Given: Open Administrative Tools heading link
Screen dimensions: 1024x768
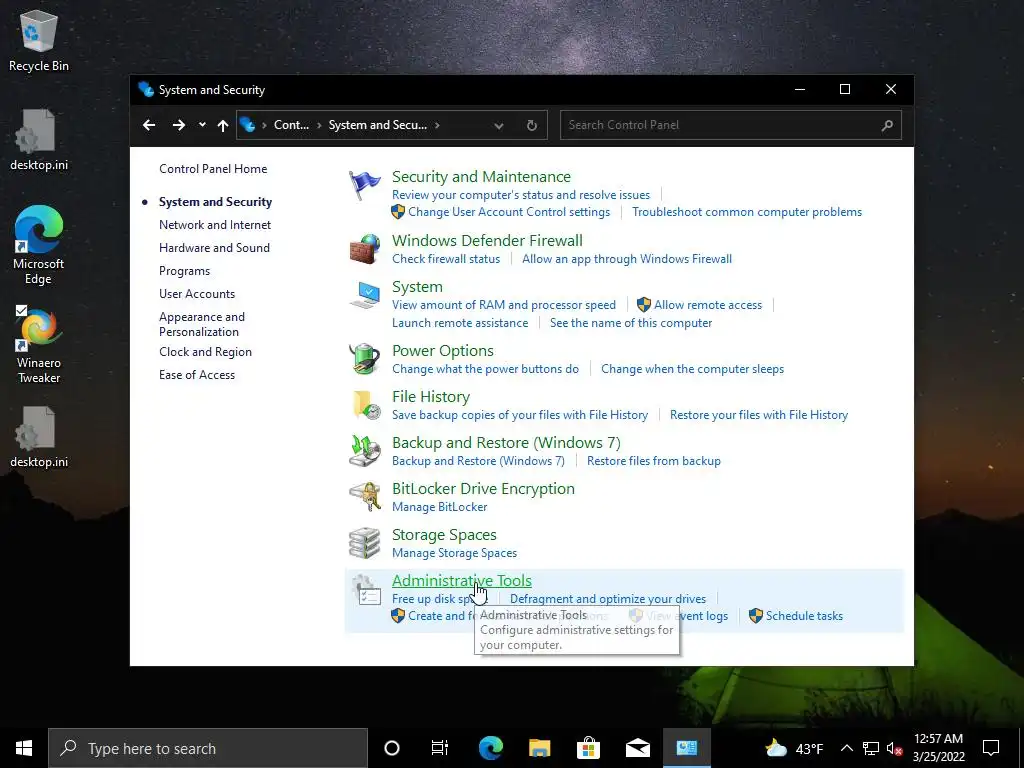Looking at the screenshot, I should pyautogui.click(x=462, y=580).
